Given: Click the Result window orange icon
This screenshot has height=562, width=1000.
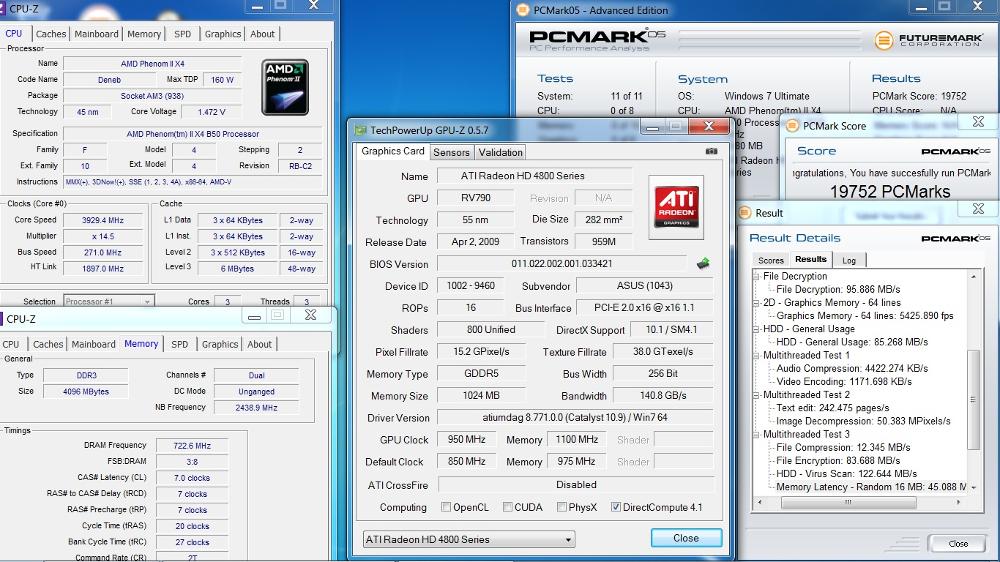Looking at the screenshot, I should coord(744,212).
